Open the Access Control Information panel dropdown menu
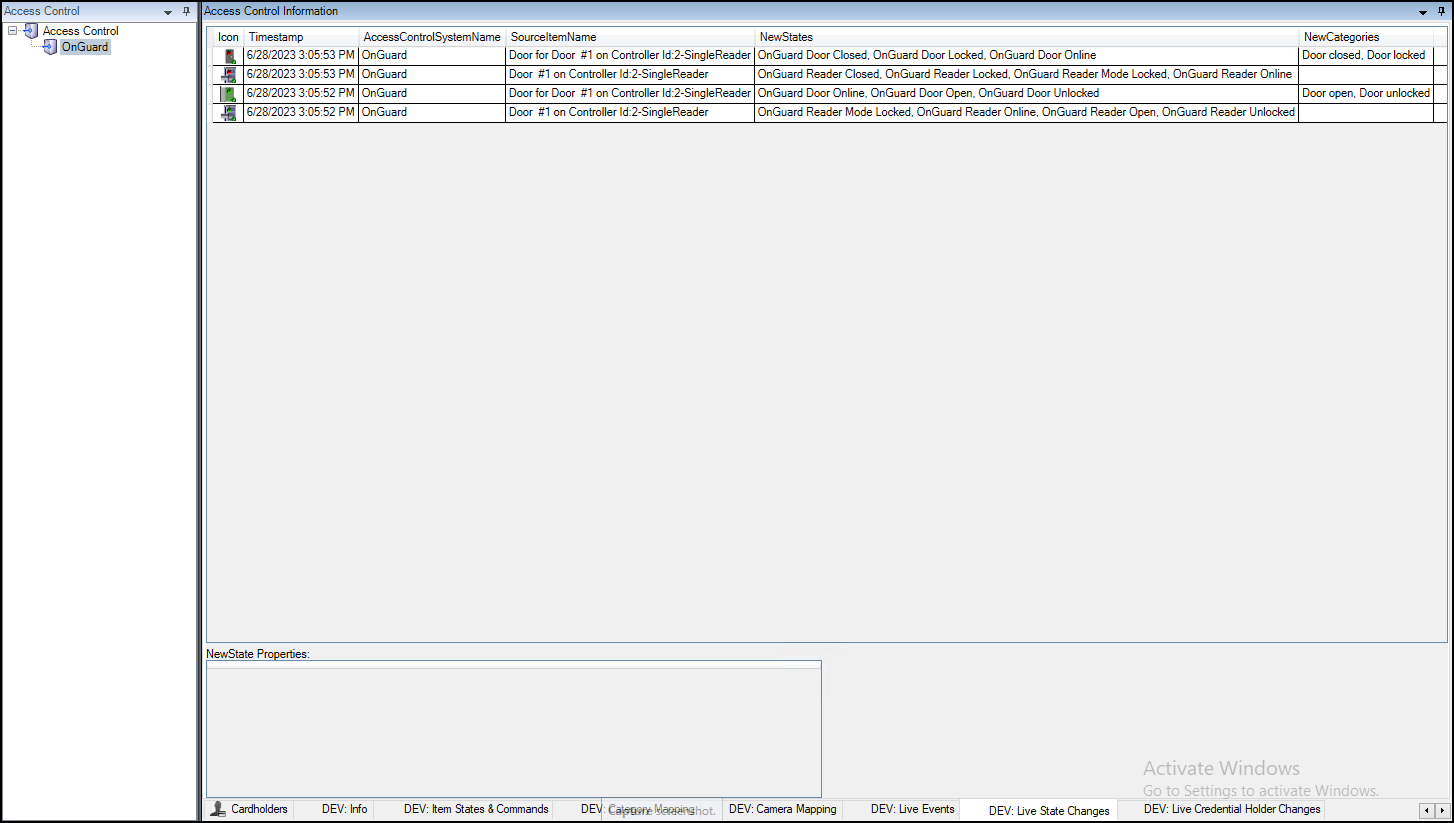Viewport: 1454px width, 823px height. tap(1422, 10)
